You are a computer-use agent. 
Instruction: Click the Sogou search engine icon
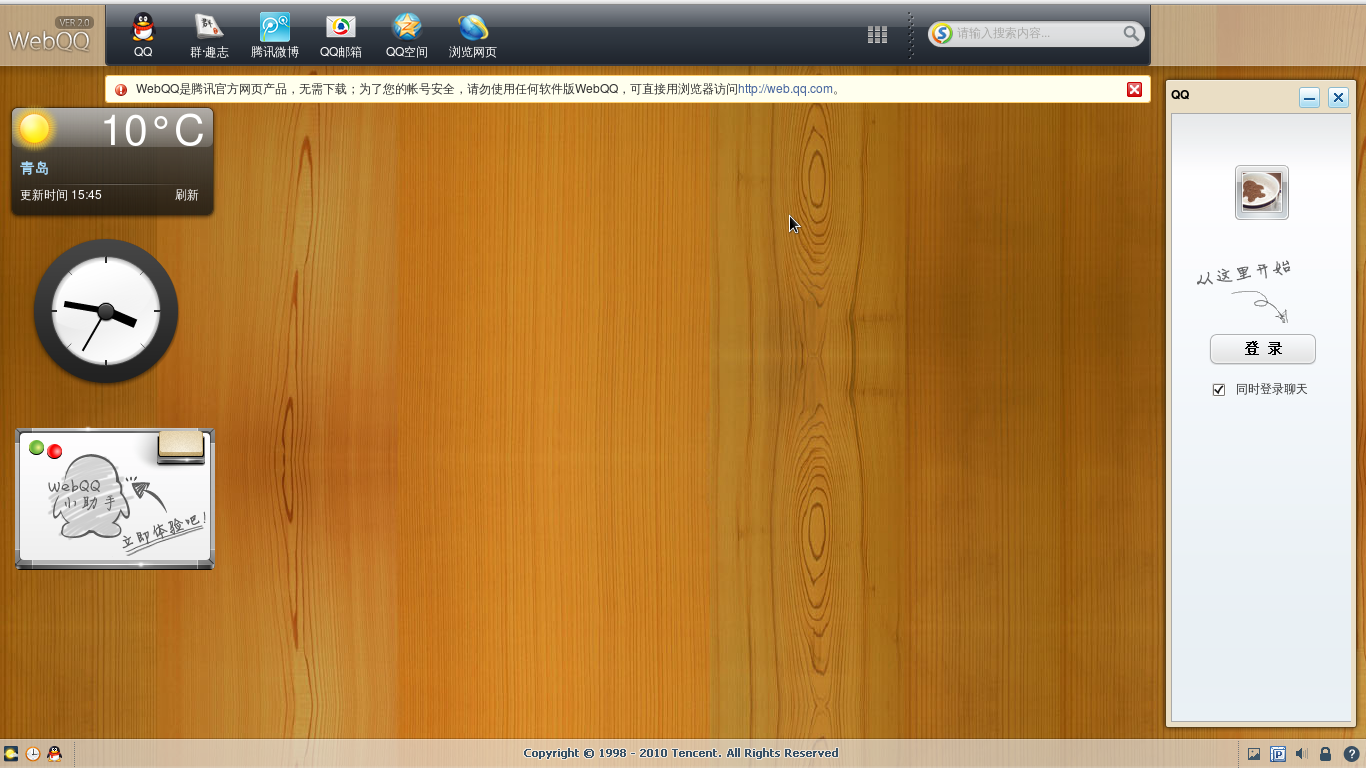(942, 33)
